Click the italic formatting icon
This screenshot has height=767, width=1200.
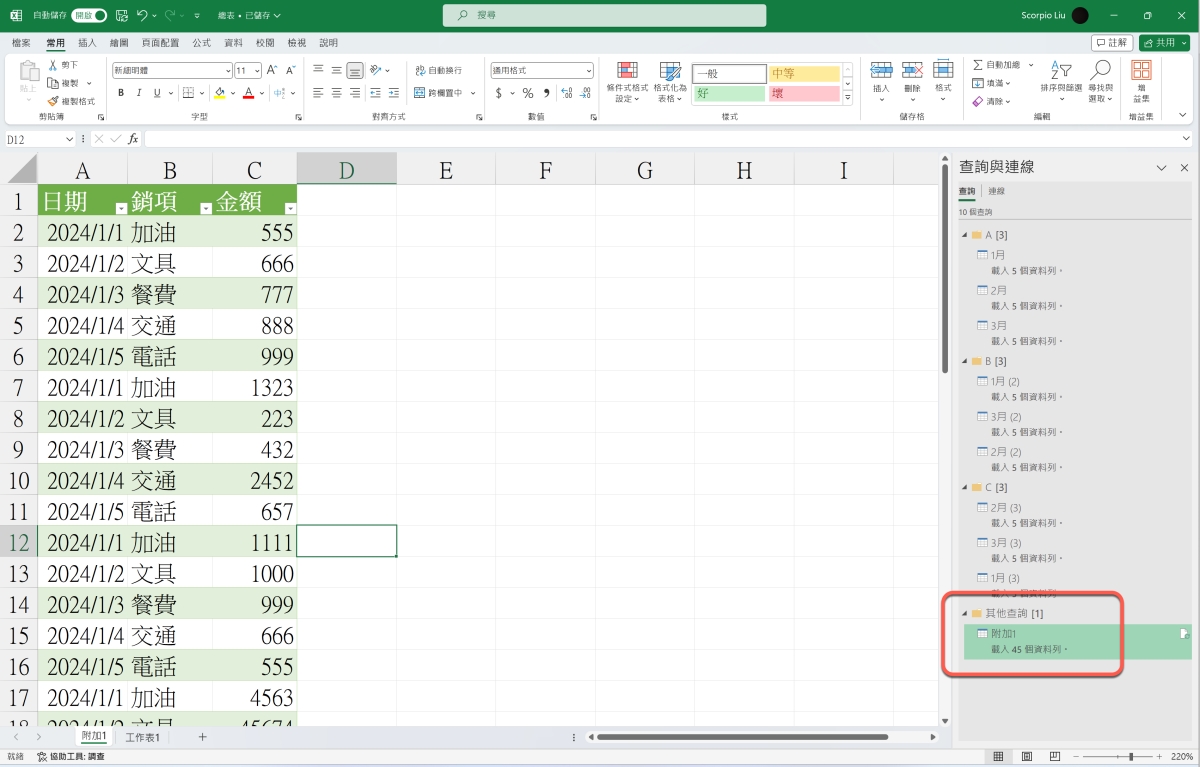pyautogui.click(x=139, y=93)
